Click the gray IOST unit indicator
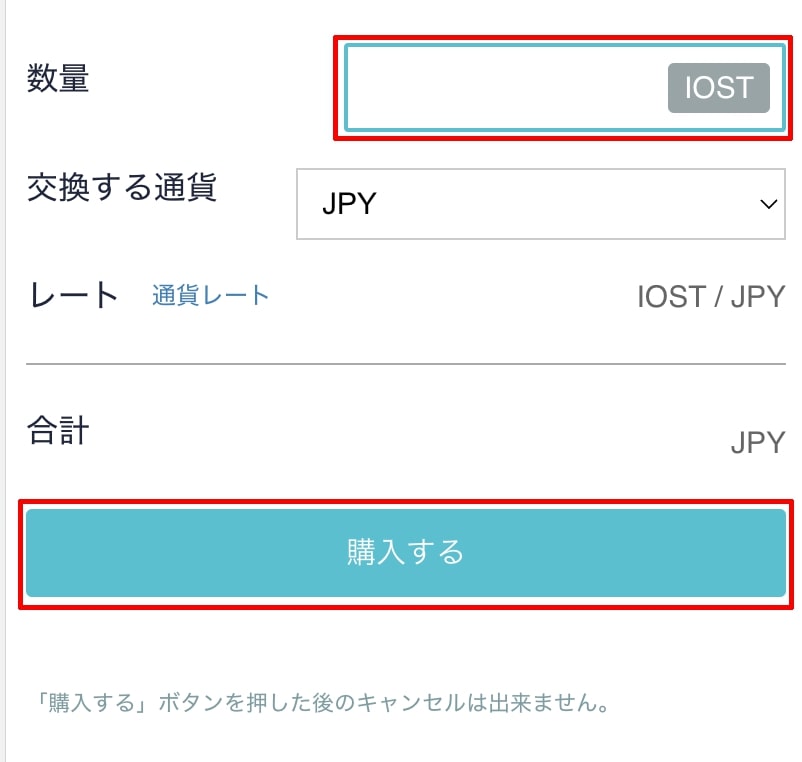This screenshot has width=802, height=762. (x=718, y=88)
